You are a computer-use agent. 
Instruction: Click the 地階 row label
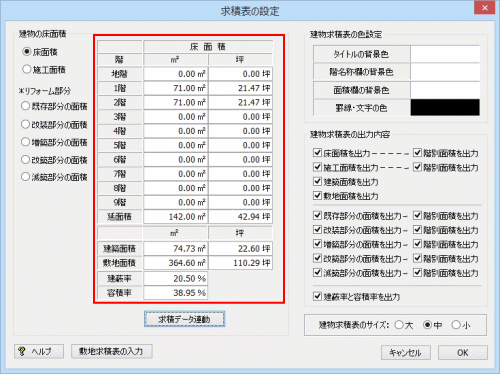click(120, 74)
